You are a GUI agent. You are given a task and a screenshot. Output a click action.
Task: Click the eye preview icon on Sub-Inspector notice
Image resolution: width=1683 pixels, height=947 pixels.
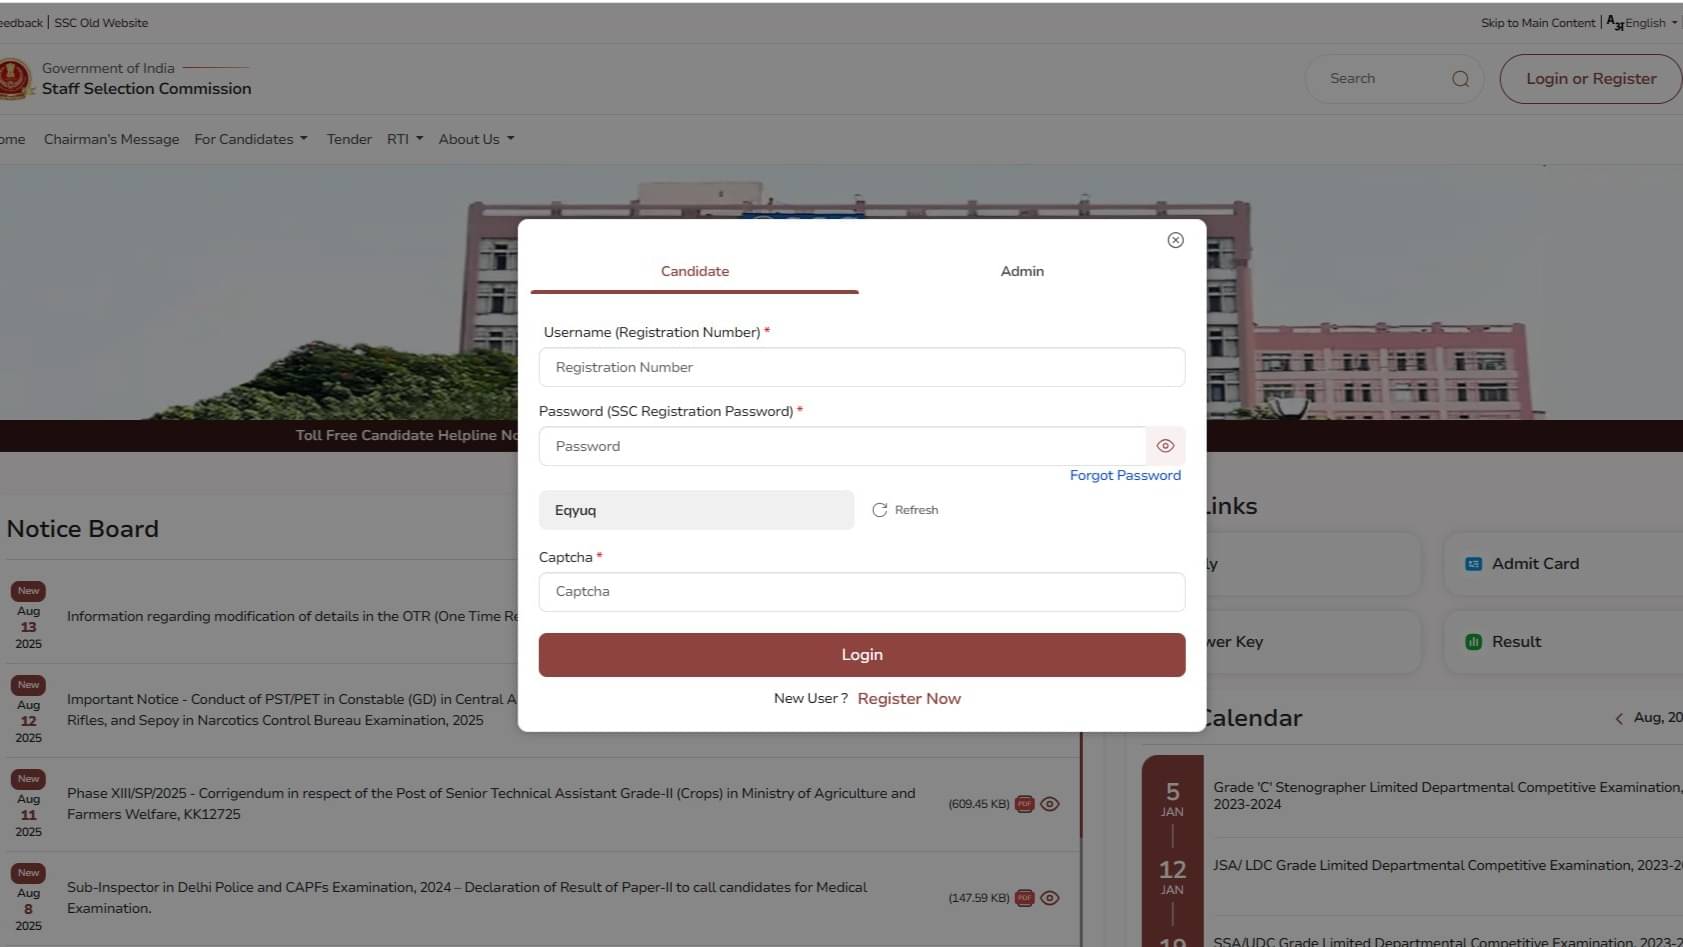point(1049,897)
